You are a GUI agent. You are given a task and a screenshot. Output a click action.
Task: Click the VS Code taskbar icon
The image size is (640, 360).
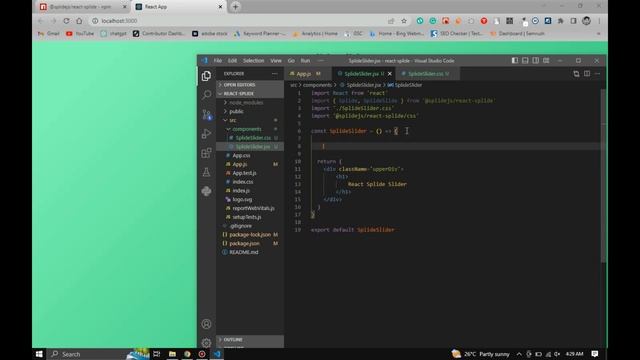(217, 354)
